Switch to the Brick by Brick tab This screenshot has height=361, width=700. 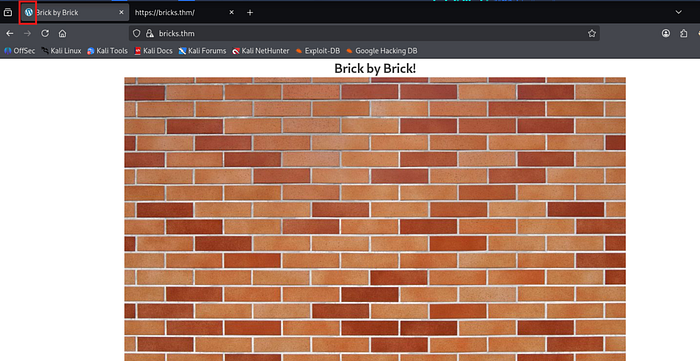(74, 12)
